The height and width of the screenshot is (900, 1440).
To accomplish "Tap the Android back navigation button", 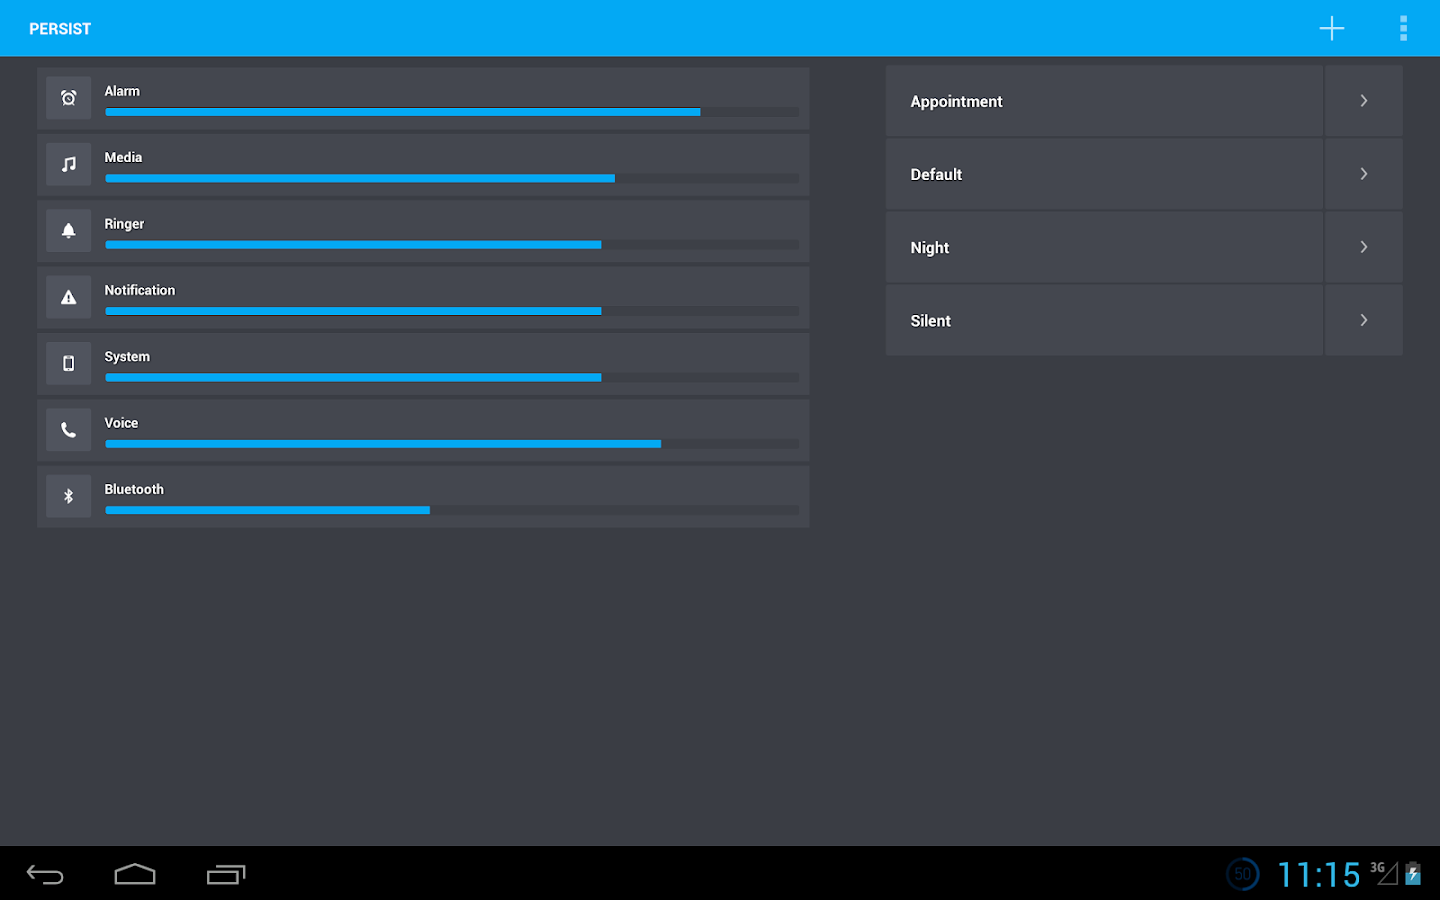I will tap(45, 875).
